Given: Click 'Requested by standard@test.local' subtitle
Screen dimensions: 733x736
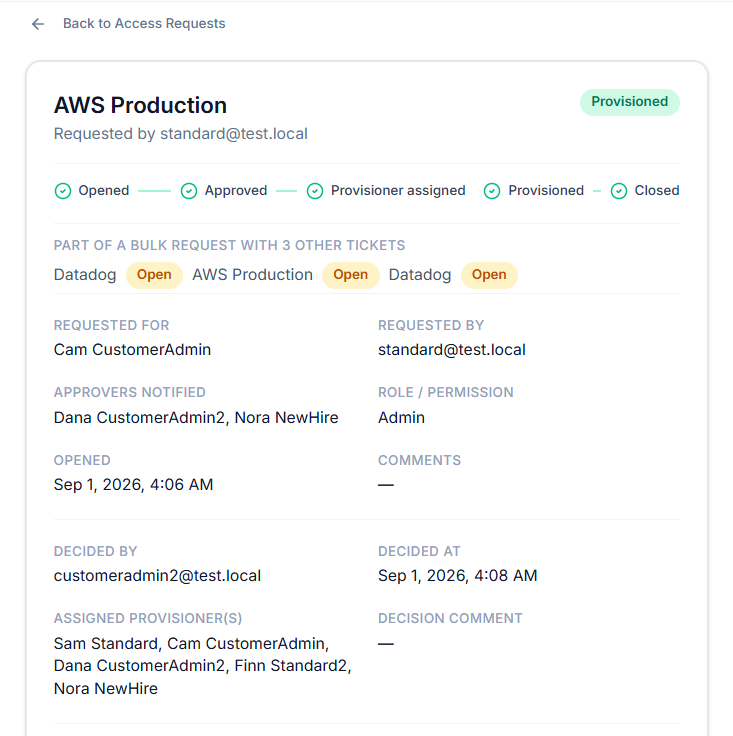Looking at the screenshot, I should pyautogui.click(x=181, y=134).
